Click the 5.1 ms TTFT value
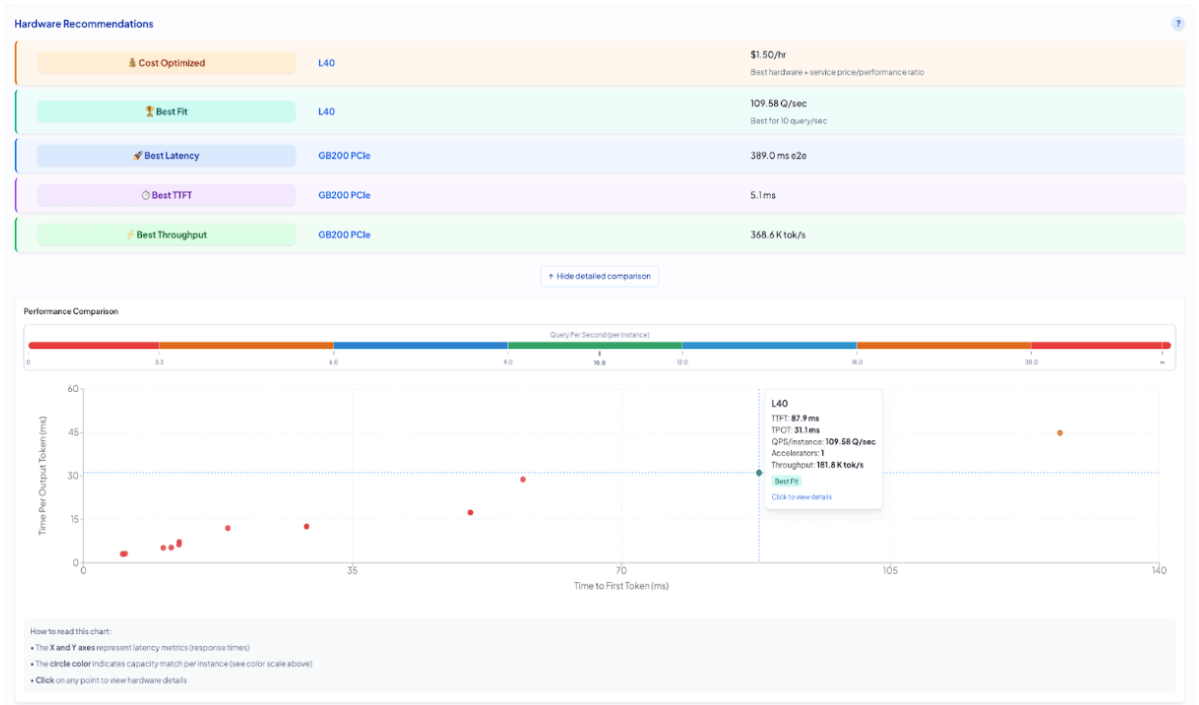 coord(762,195)
